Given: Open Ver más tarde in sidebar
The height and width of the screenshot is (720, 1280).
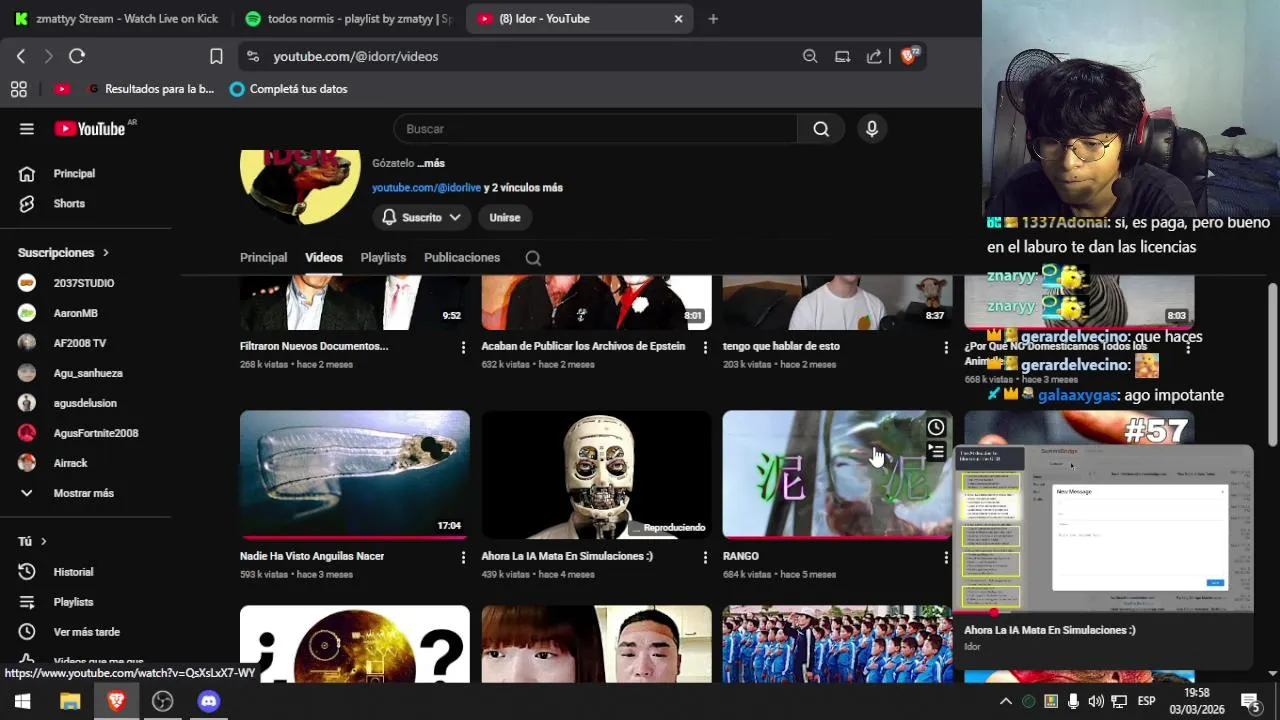Looking at the screenshot, I should (86, 632).
